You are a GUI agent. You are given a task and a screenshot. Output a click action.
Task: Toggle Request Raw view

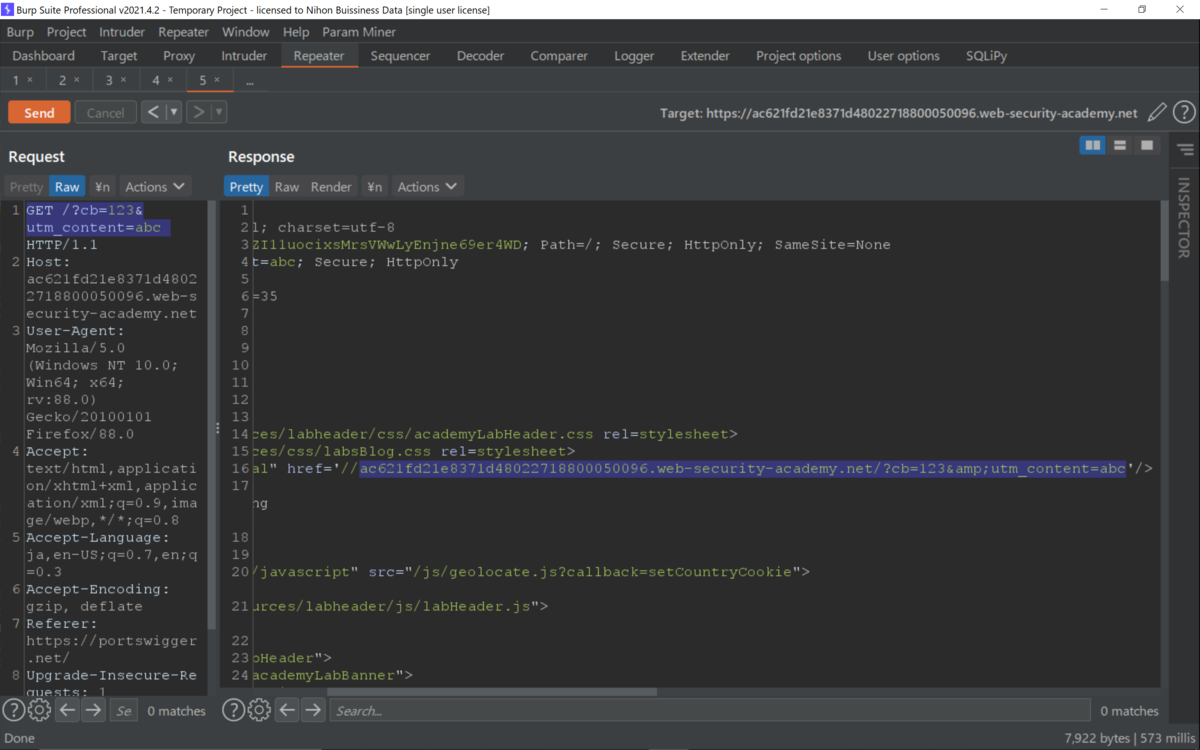tap(67, 187)
